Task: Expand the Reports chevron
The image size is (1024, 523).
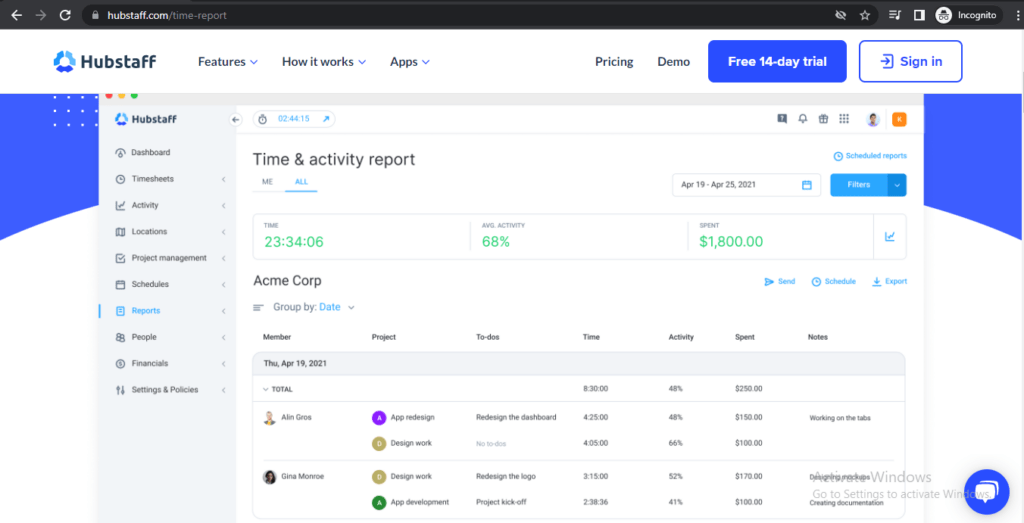Action: (223, 311)
